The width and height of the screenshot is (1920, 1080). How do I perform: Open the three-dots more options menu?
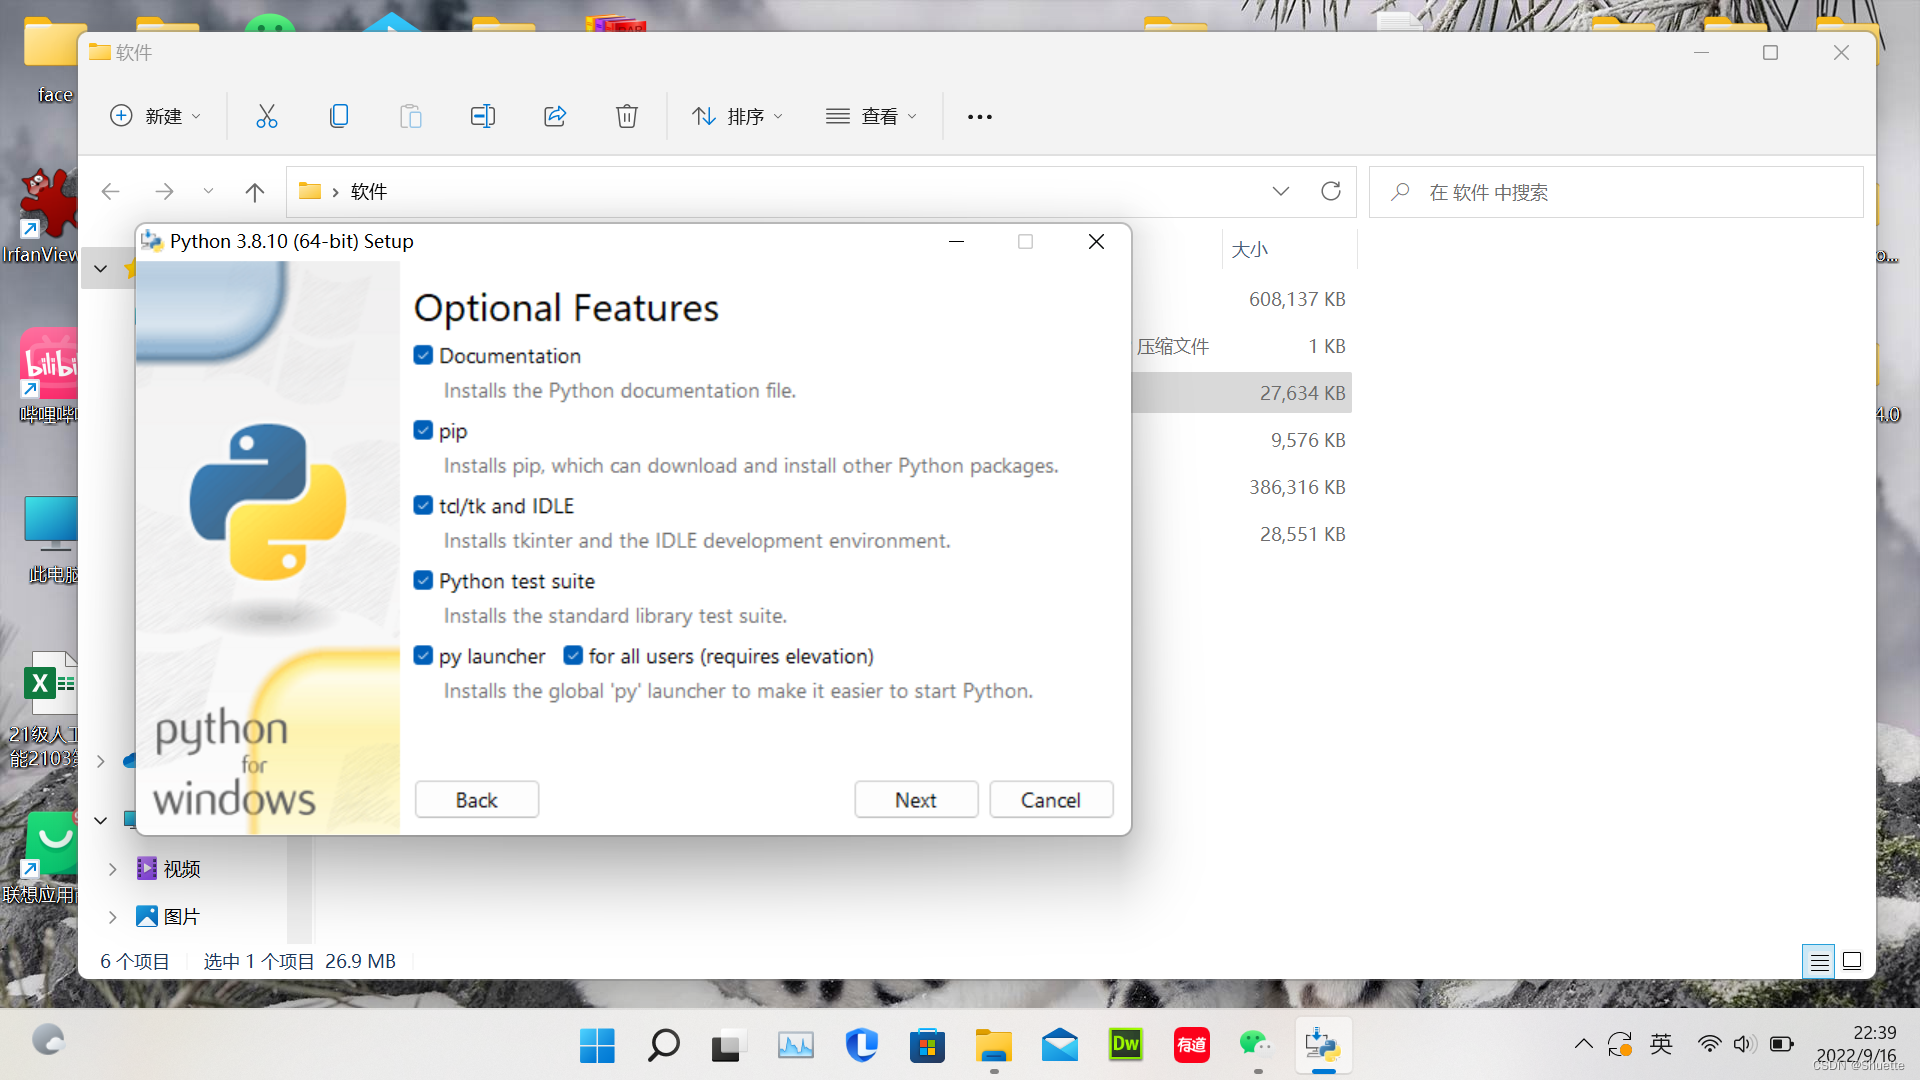(x=979, y=116)
